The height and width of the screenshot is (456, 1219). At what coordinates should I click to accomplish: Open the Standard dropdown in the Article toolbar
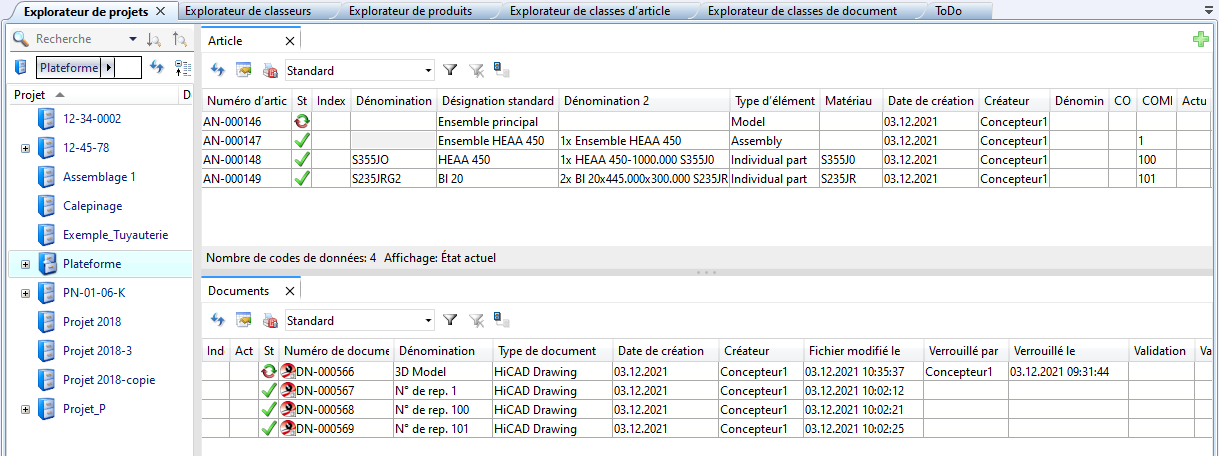click(428, 71)
